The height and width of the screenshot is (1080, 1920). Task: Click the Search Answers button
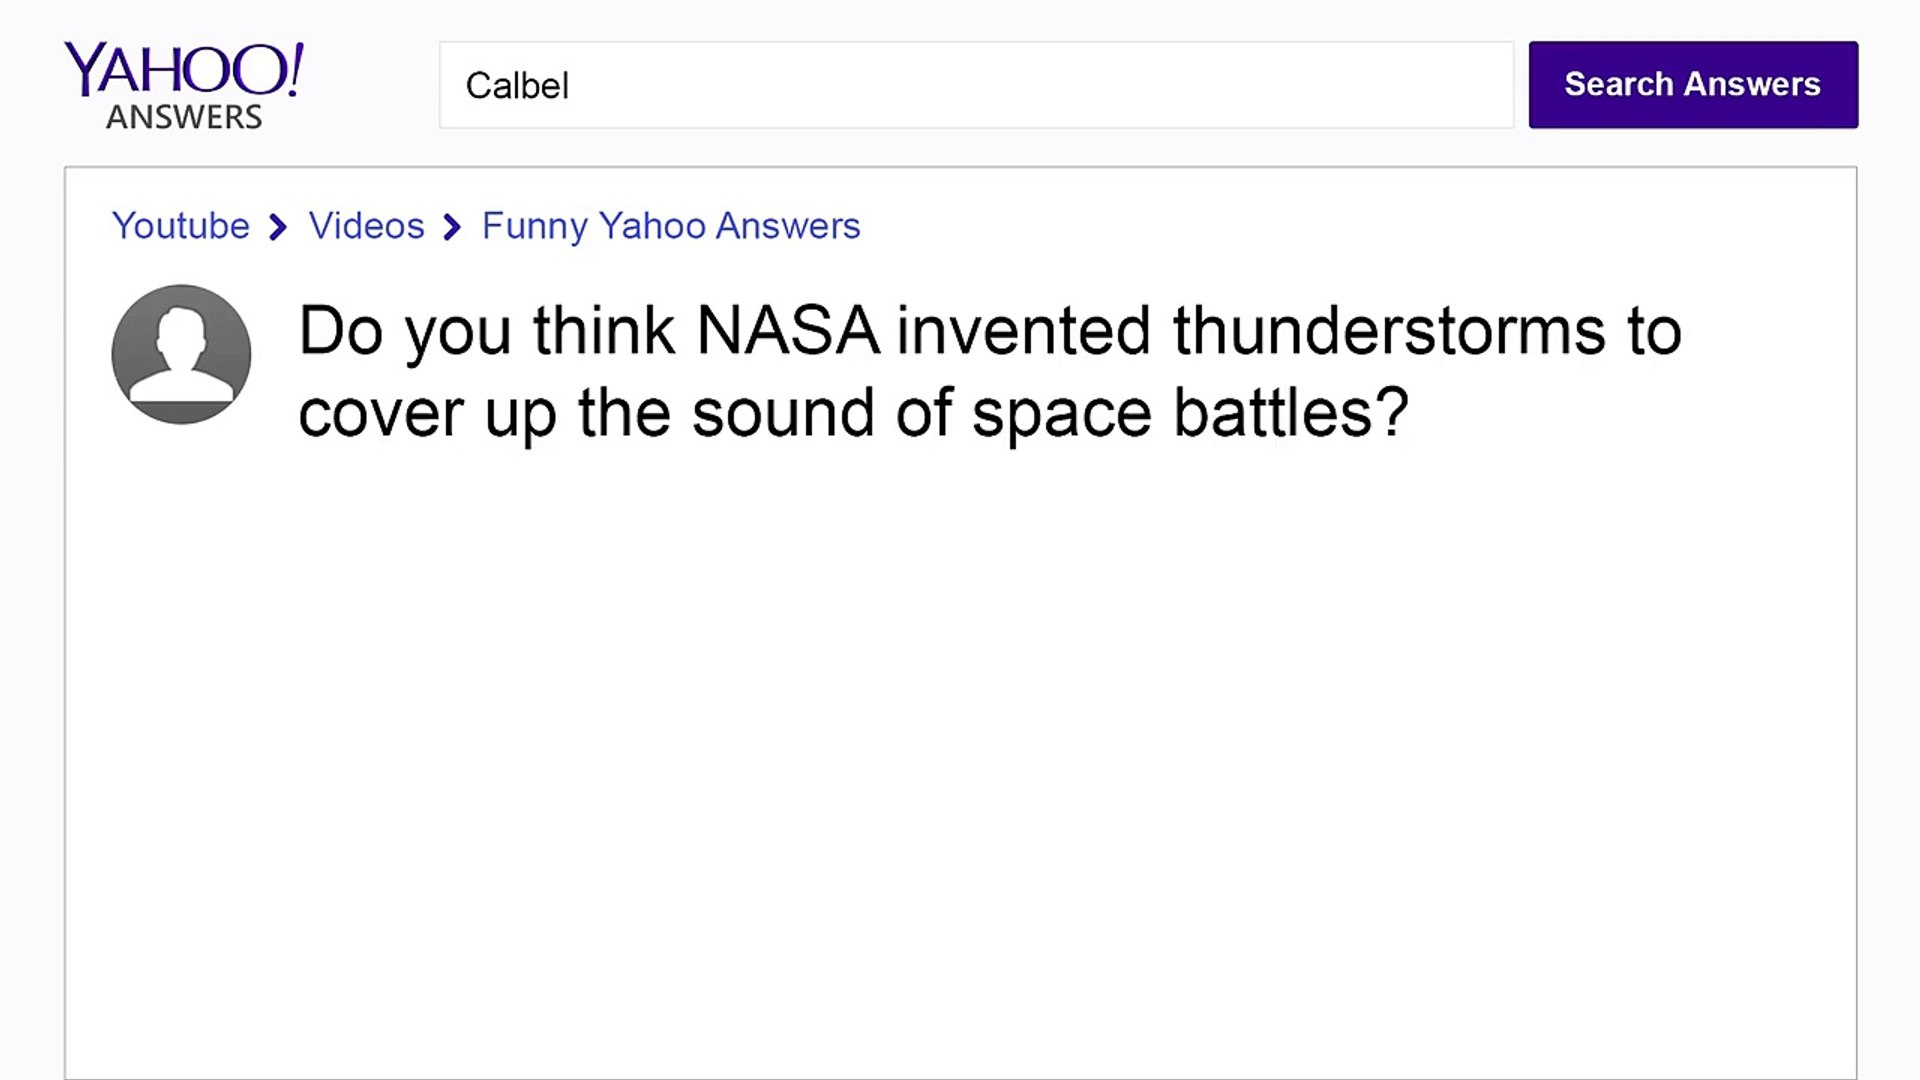(x=1693, y=85)
